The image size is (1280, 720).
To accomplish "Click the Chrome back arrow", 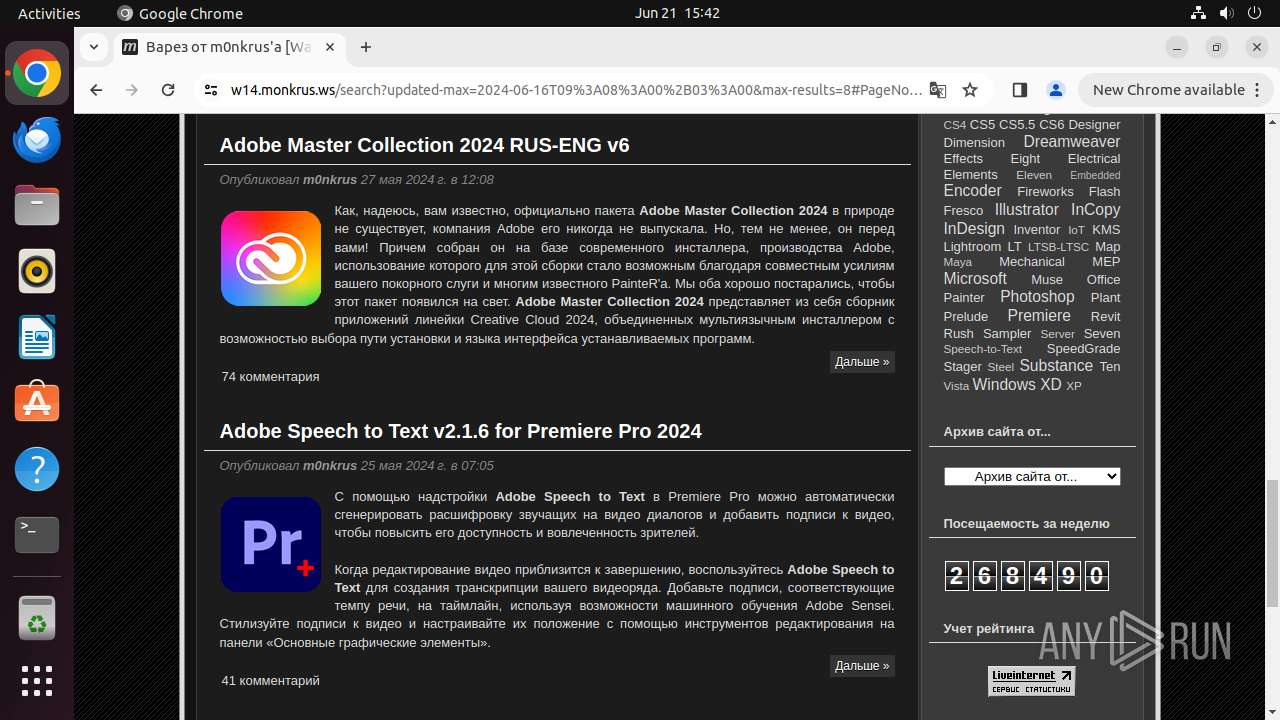I will (96, 90).
